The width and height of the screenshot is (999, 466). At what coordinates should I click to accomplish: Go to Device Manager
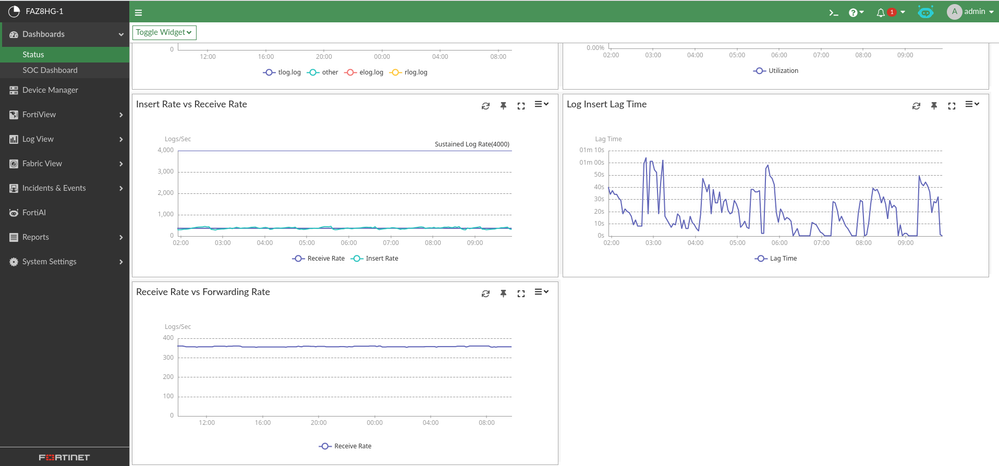click(x=50, y=90)
